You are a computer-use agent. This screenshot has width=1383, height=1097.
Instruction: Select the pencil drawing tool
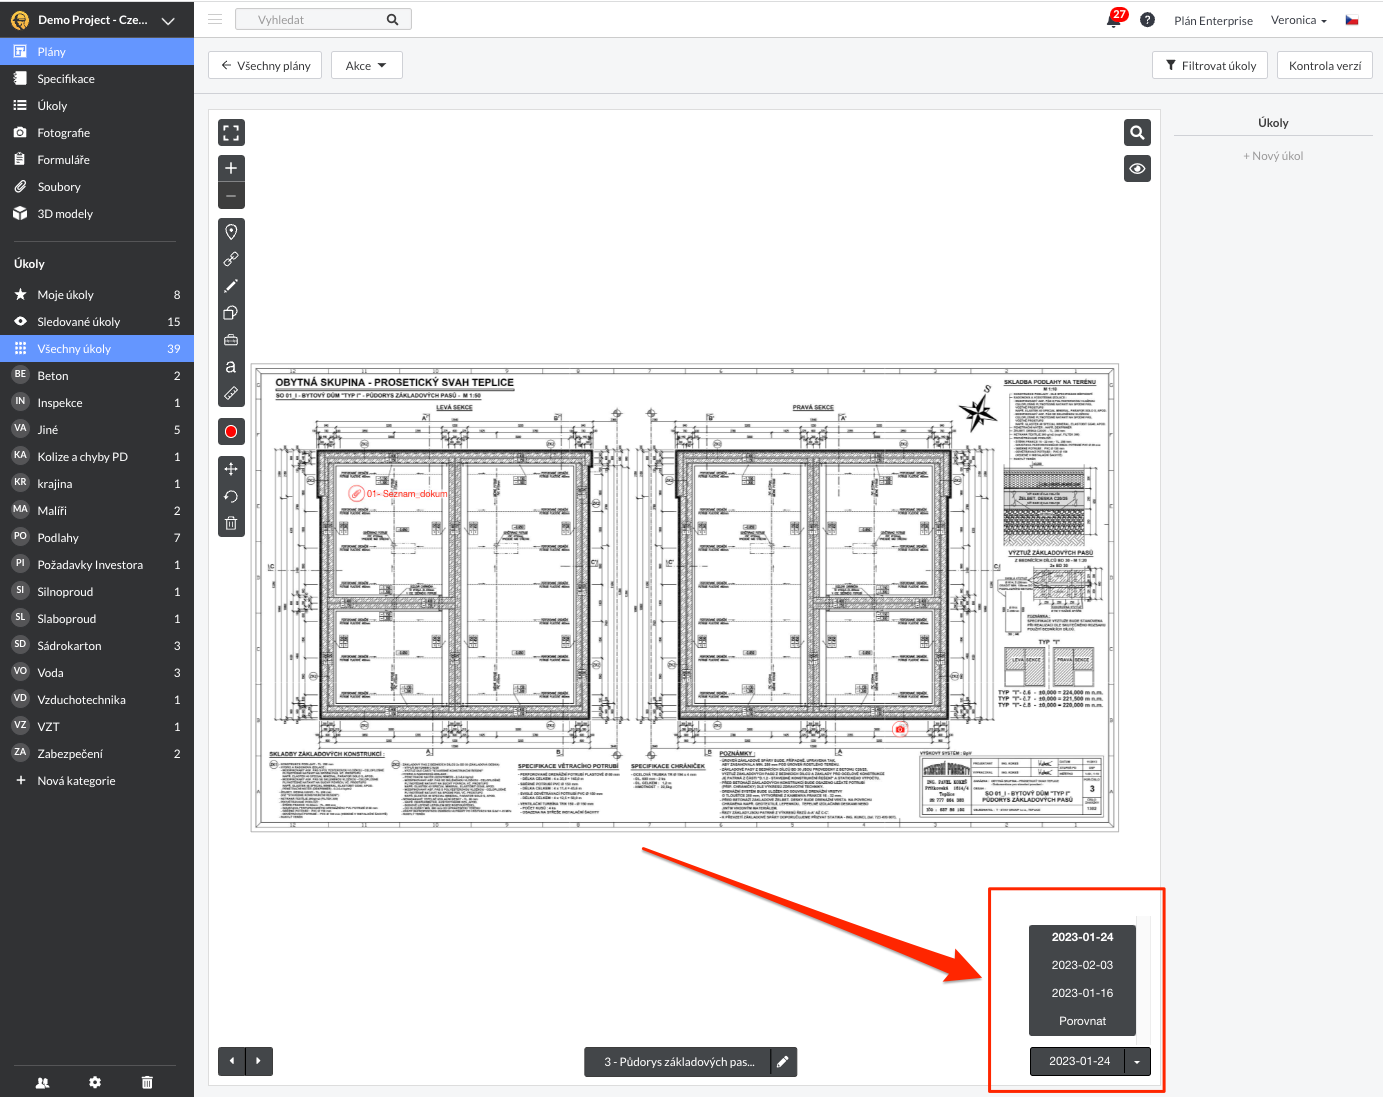231,286
